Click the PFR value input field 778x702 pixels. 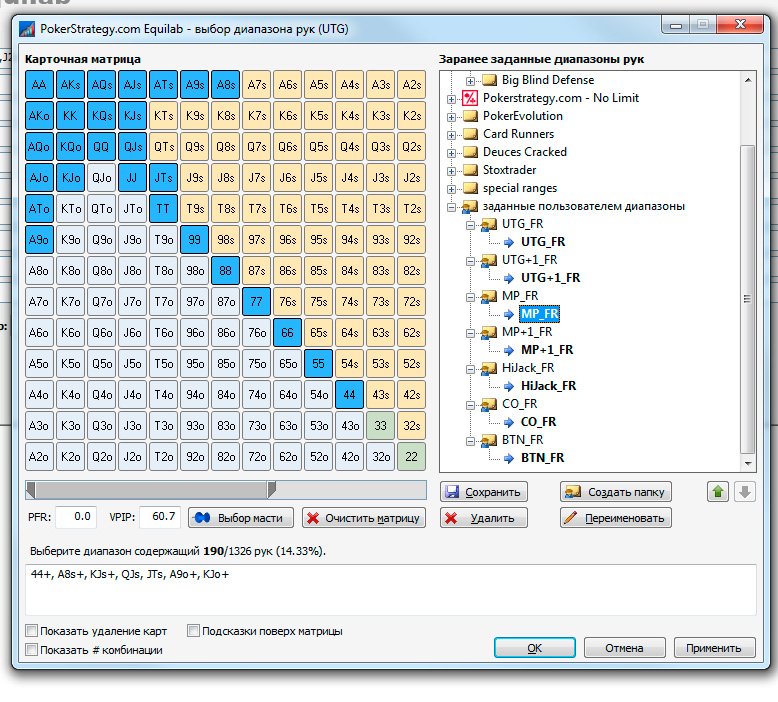(76, 517)
